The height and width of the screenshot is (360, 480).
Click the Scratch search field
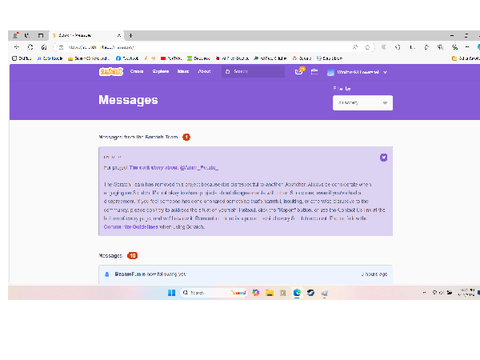click(x=253, y=72)
